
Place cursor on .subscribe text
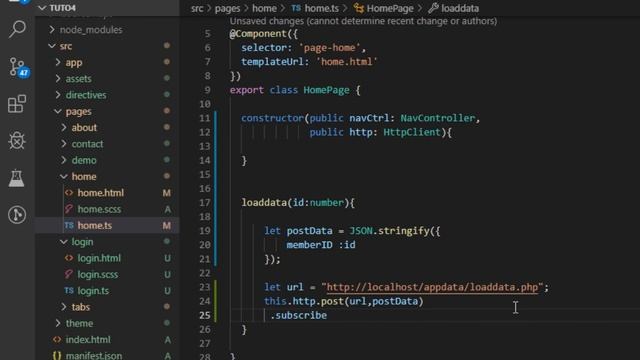point(298,316)
